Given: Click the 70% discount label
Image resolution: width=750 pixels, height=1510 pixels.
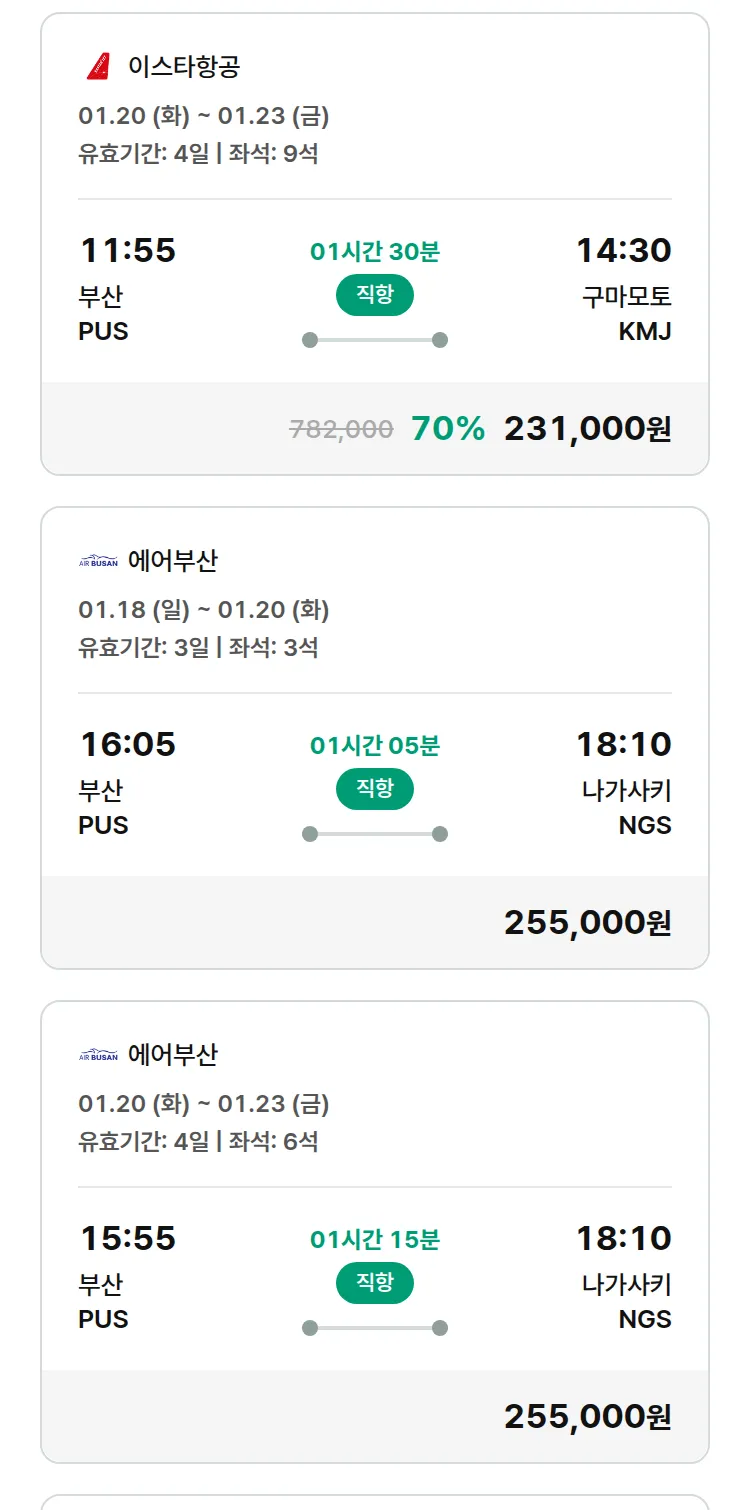Looking at the screenshot, I should pos(448,429).
